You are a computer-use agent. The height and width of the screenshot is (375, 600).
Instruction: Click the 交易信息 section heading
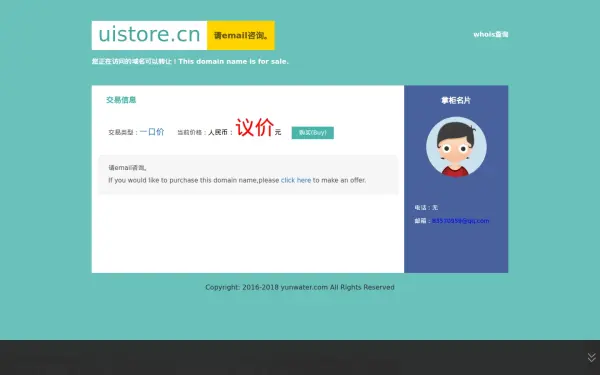[x=121, y=100]
